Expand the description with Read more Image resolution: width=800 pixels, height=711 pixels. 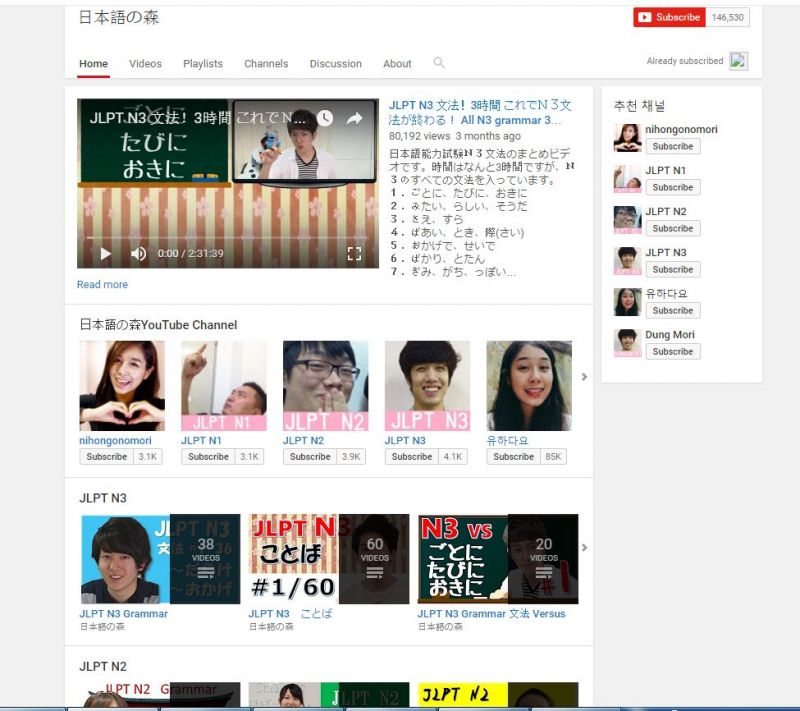click(102, 285)
